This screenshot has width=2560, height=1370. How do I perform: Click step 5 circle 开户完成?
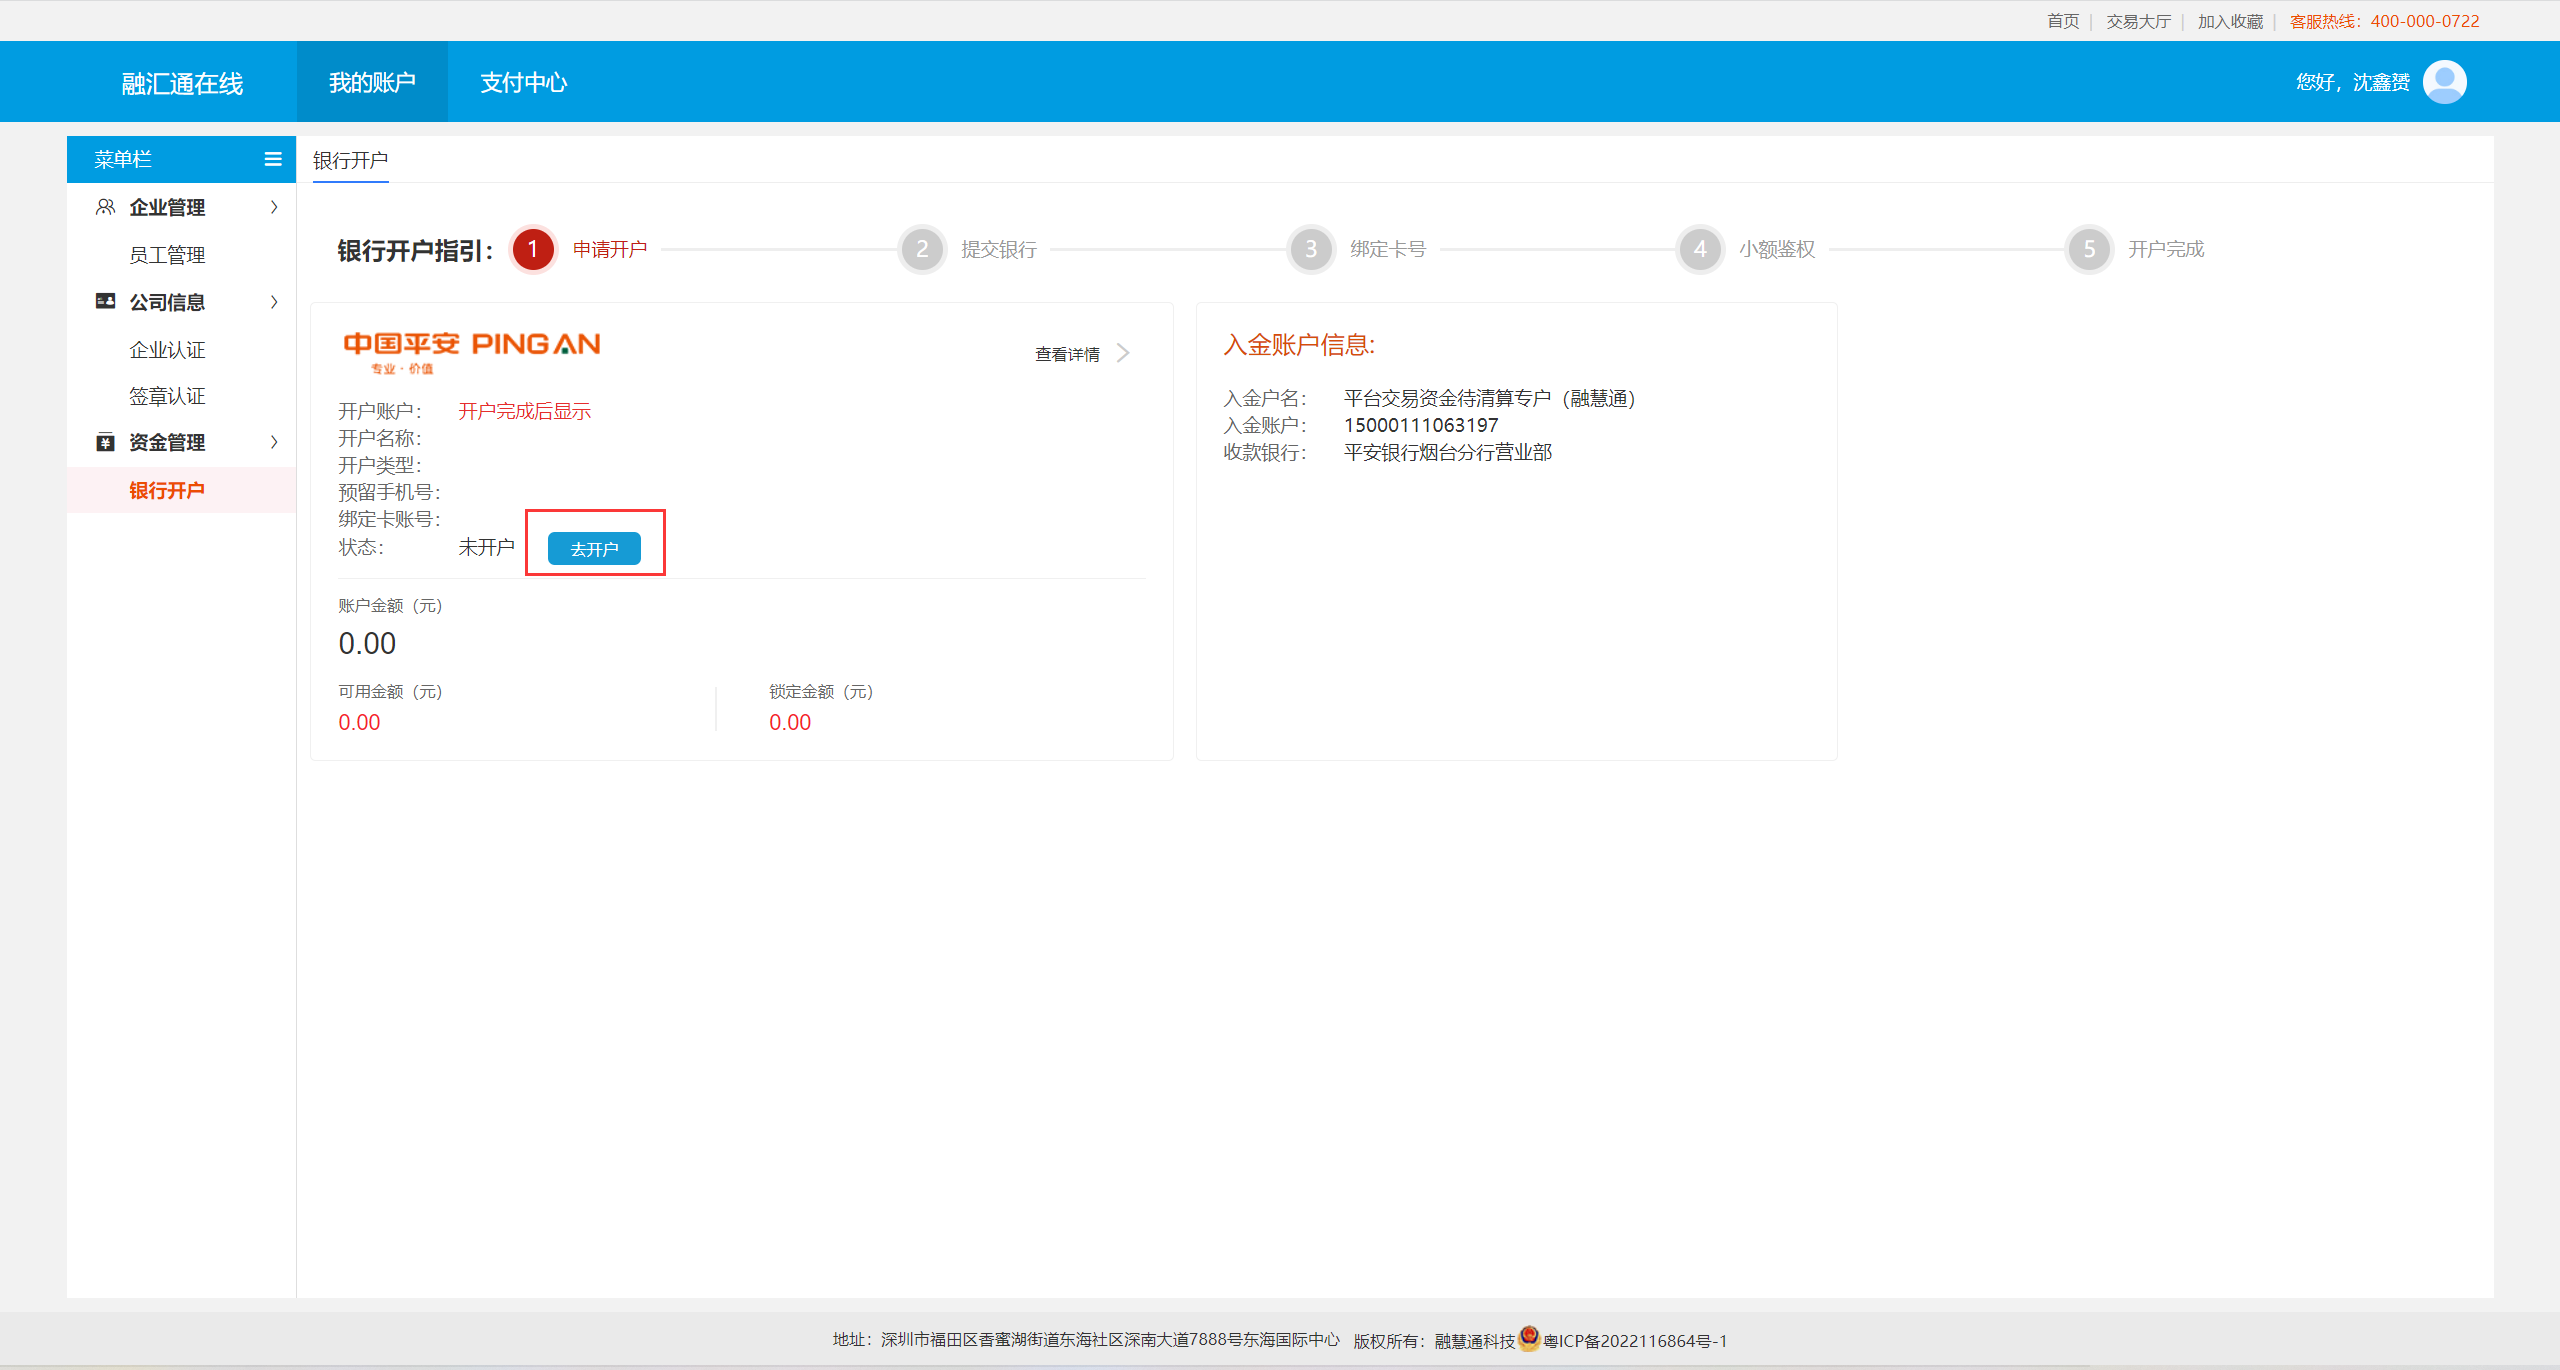(2089, 249)
